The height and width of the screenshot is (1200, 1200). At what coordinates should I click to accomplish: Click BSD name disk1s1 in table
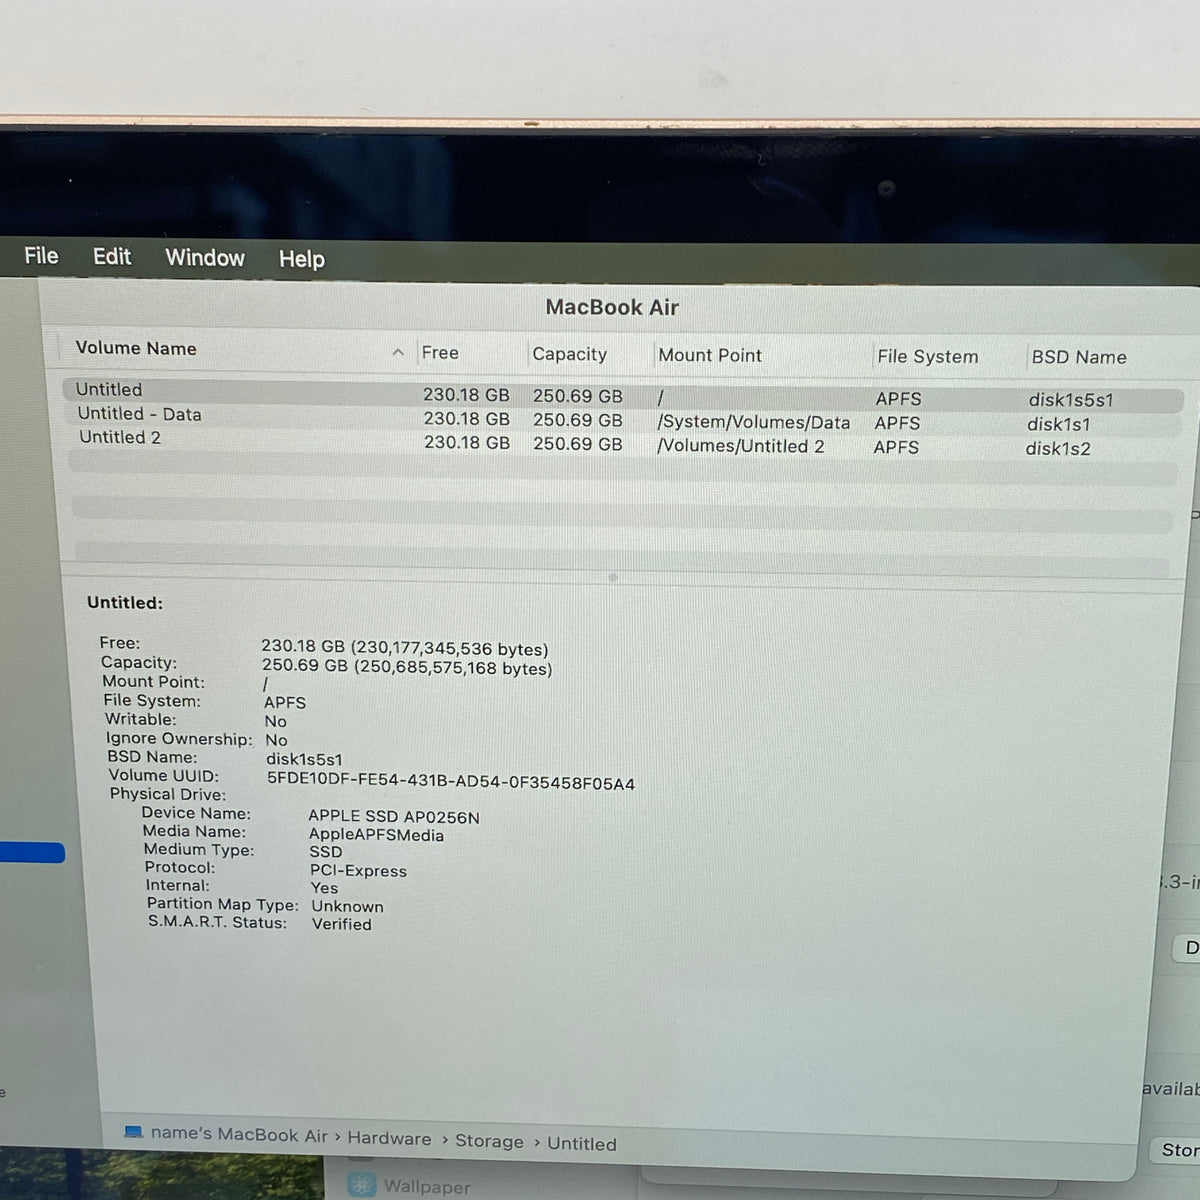click(1058, 424)
